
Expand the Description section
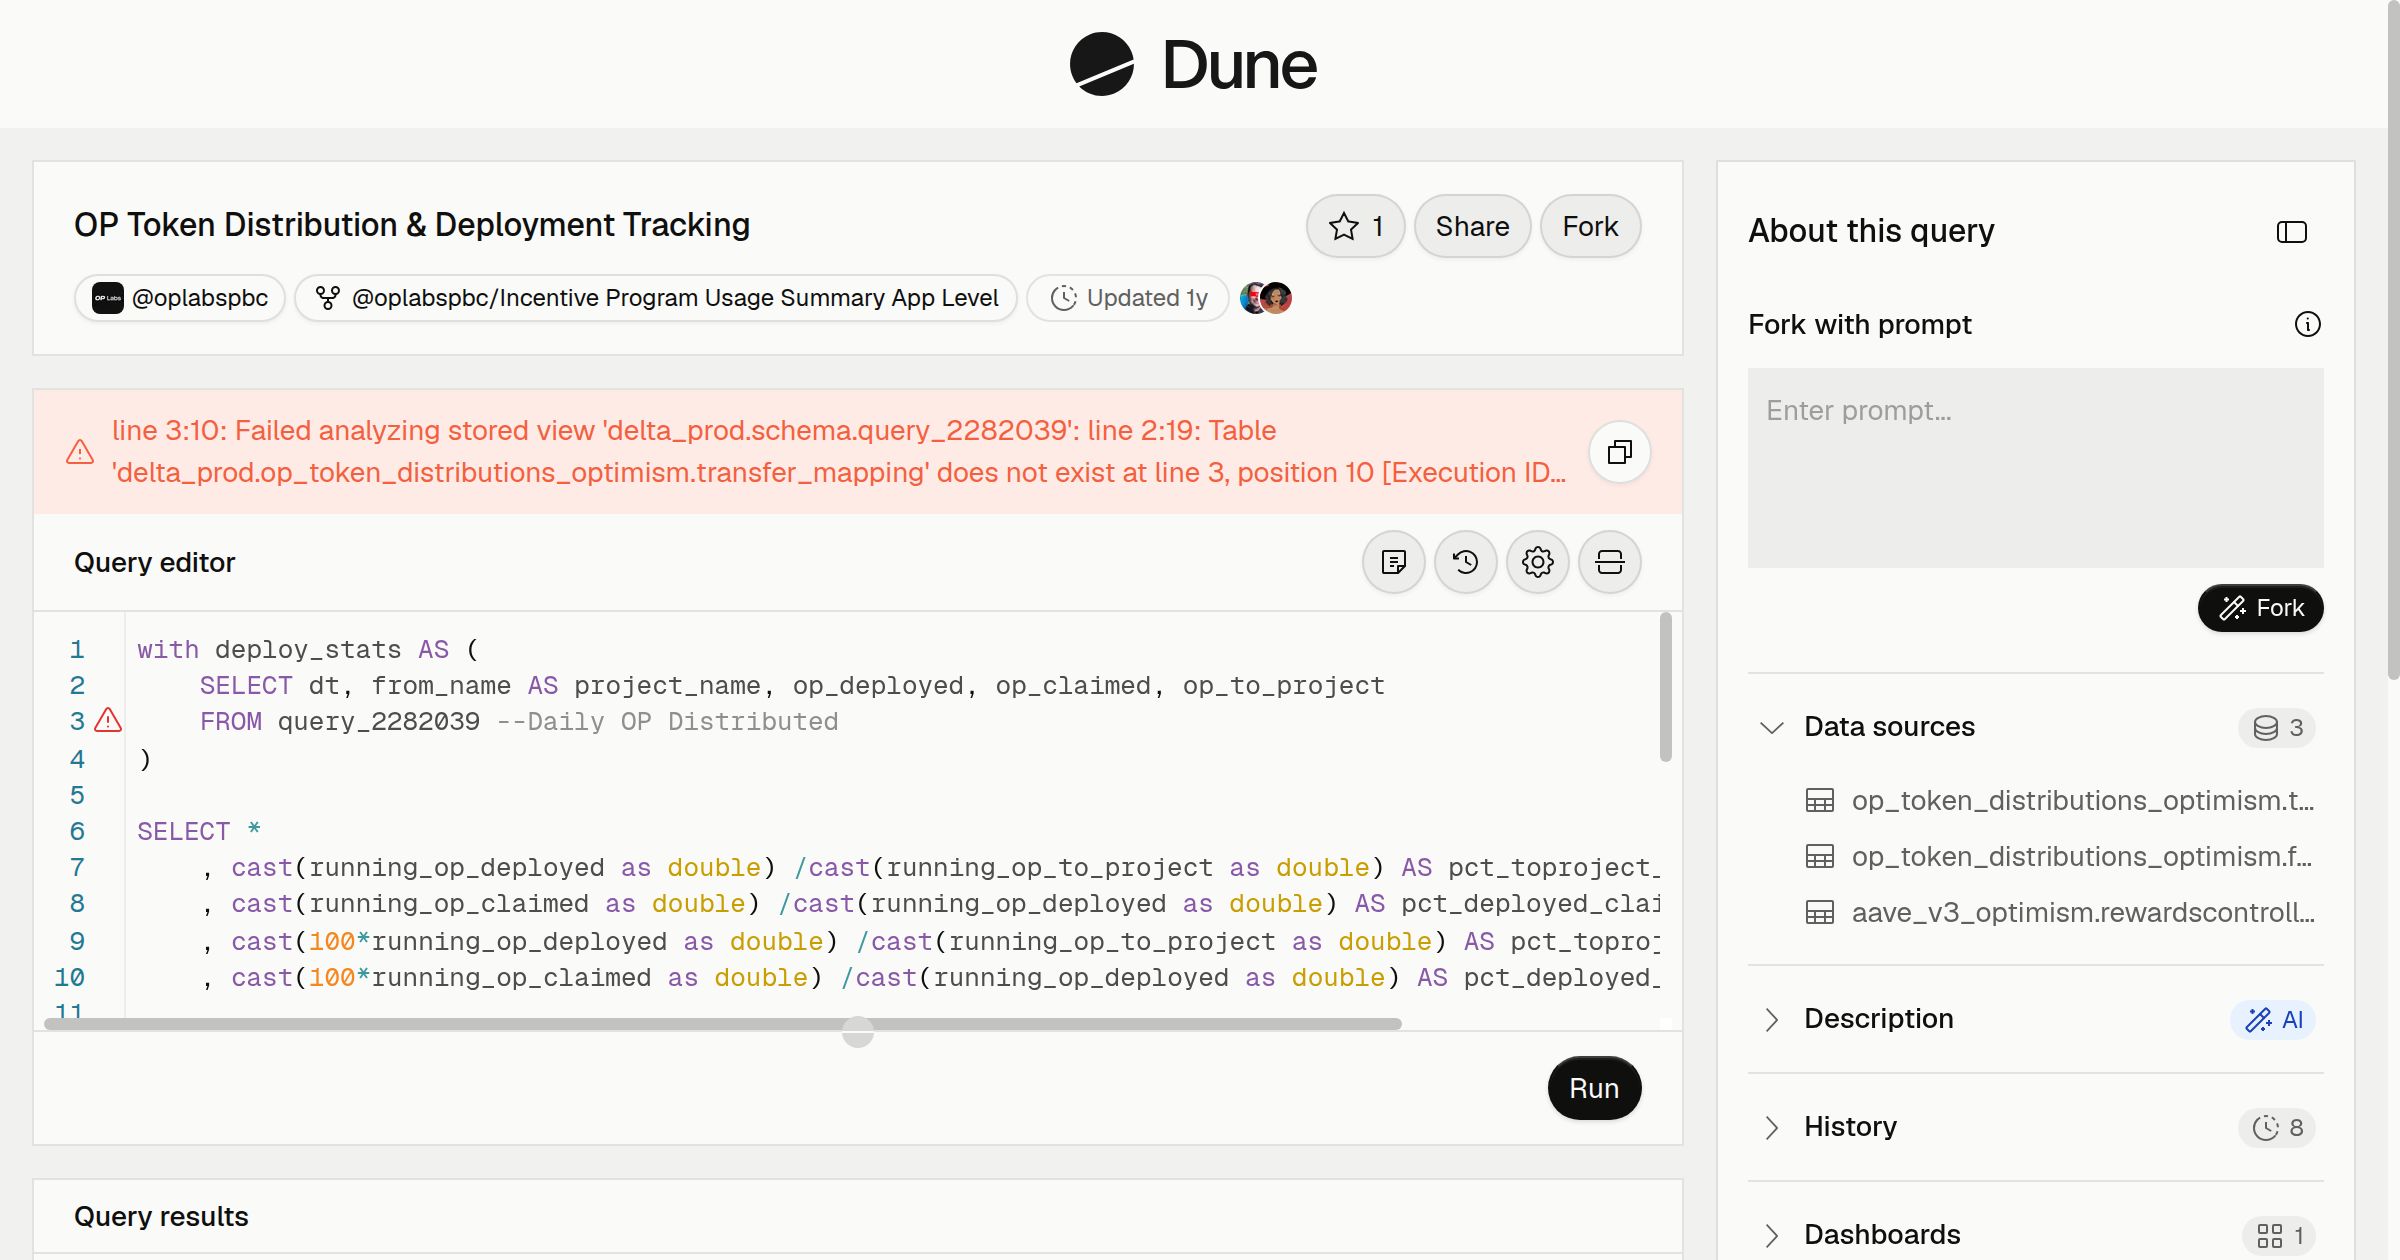[1771, 1019]
